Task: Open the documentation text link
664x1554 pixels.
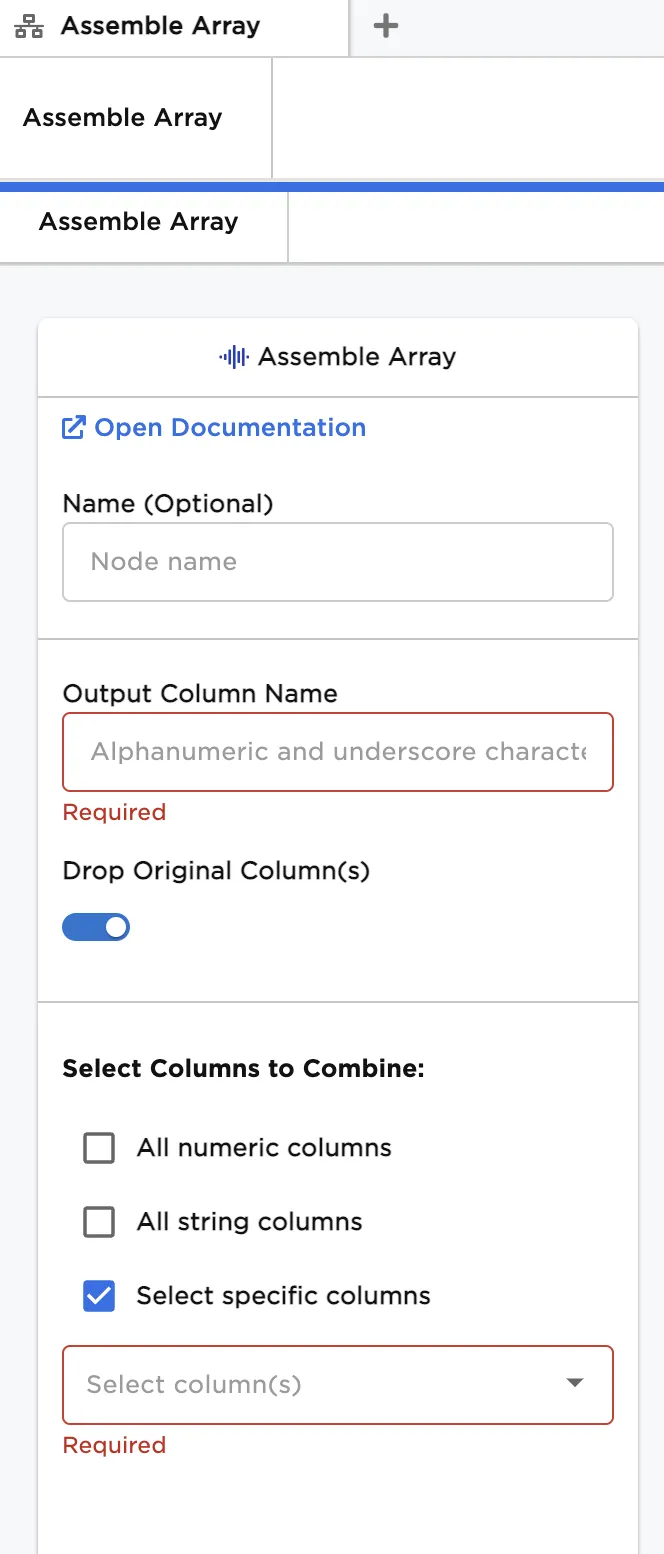Action: [230, 428]
